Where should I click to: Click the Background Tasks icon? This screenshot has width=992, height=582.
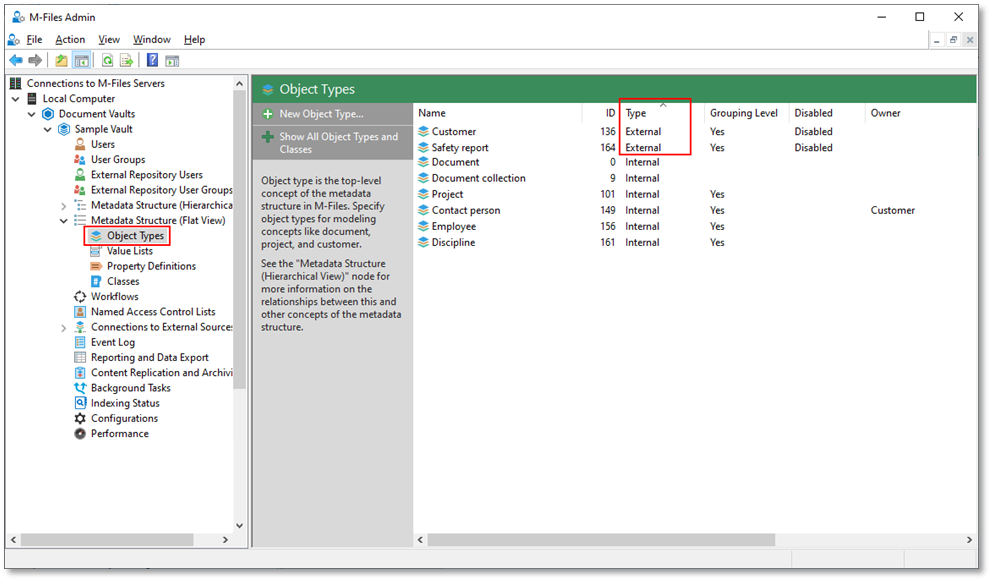[x=80, y=388]
